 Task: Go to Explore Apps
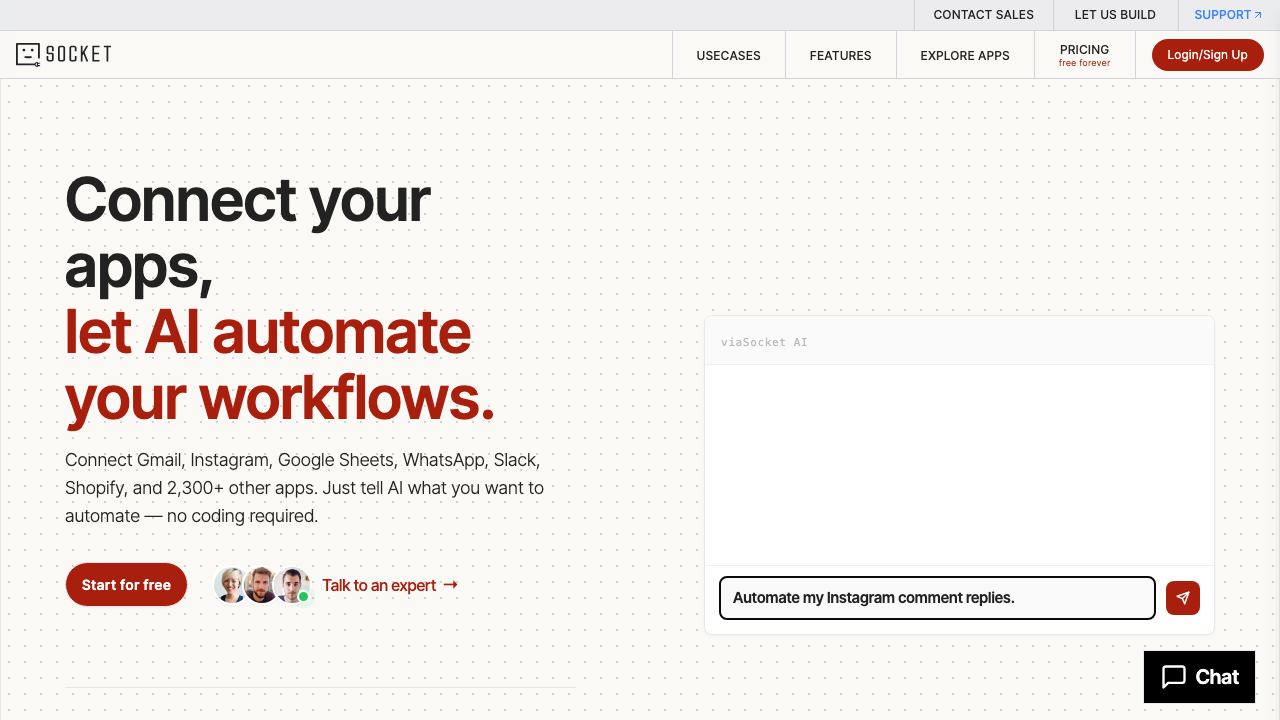click(965, 55)
